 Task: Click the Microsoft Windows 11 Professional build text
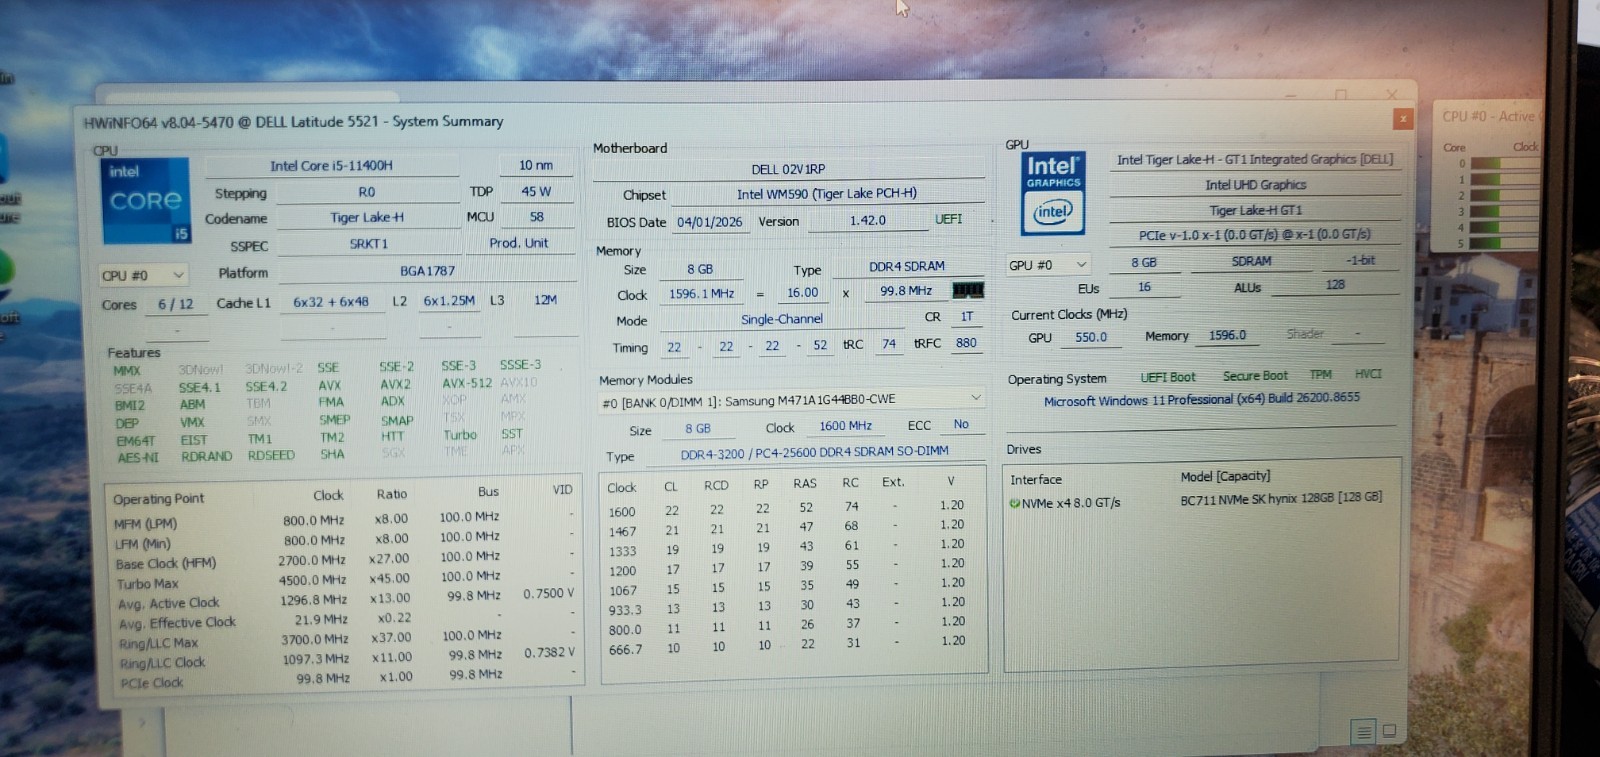click(1201, 399)
